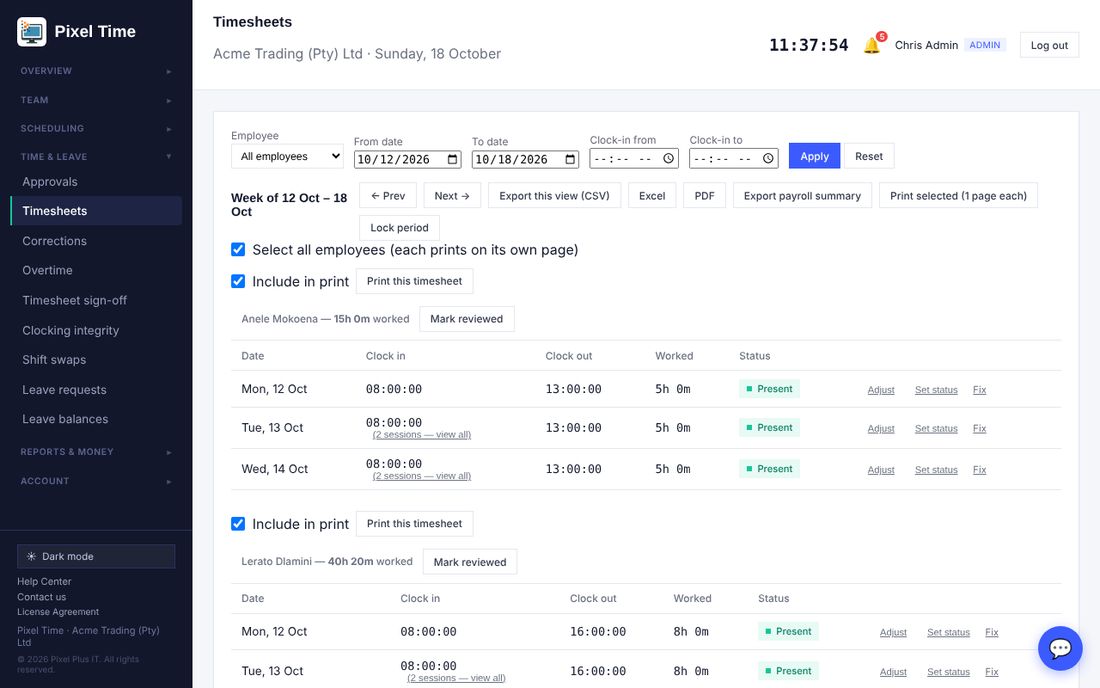View all sessions for Anele's Wed, 14 Oct
The width and height of the screenshot is (1100, 688).
coord(422,476)
